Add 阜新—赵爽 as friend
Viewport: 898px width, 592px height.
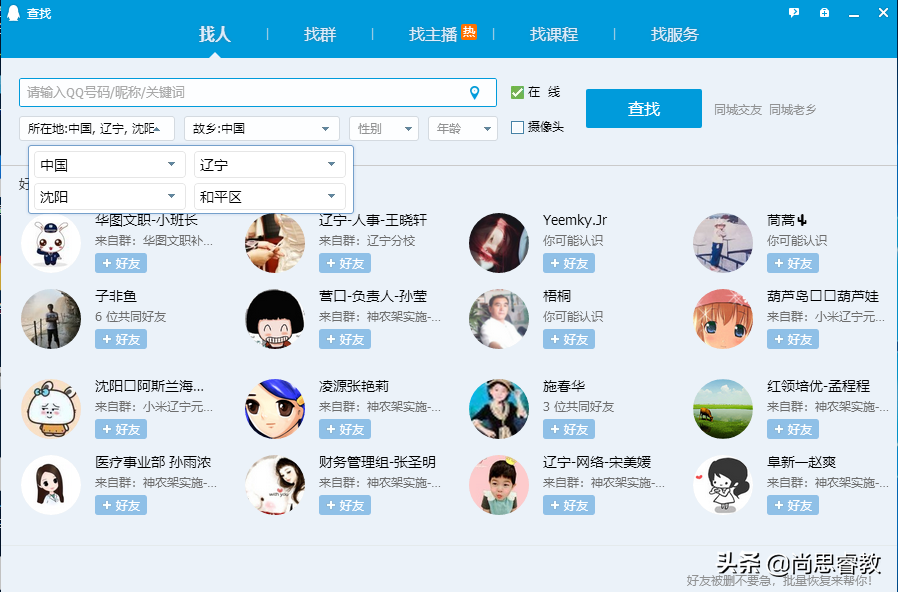click(x=793, y=506)
